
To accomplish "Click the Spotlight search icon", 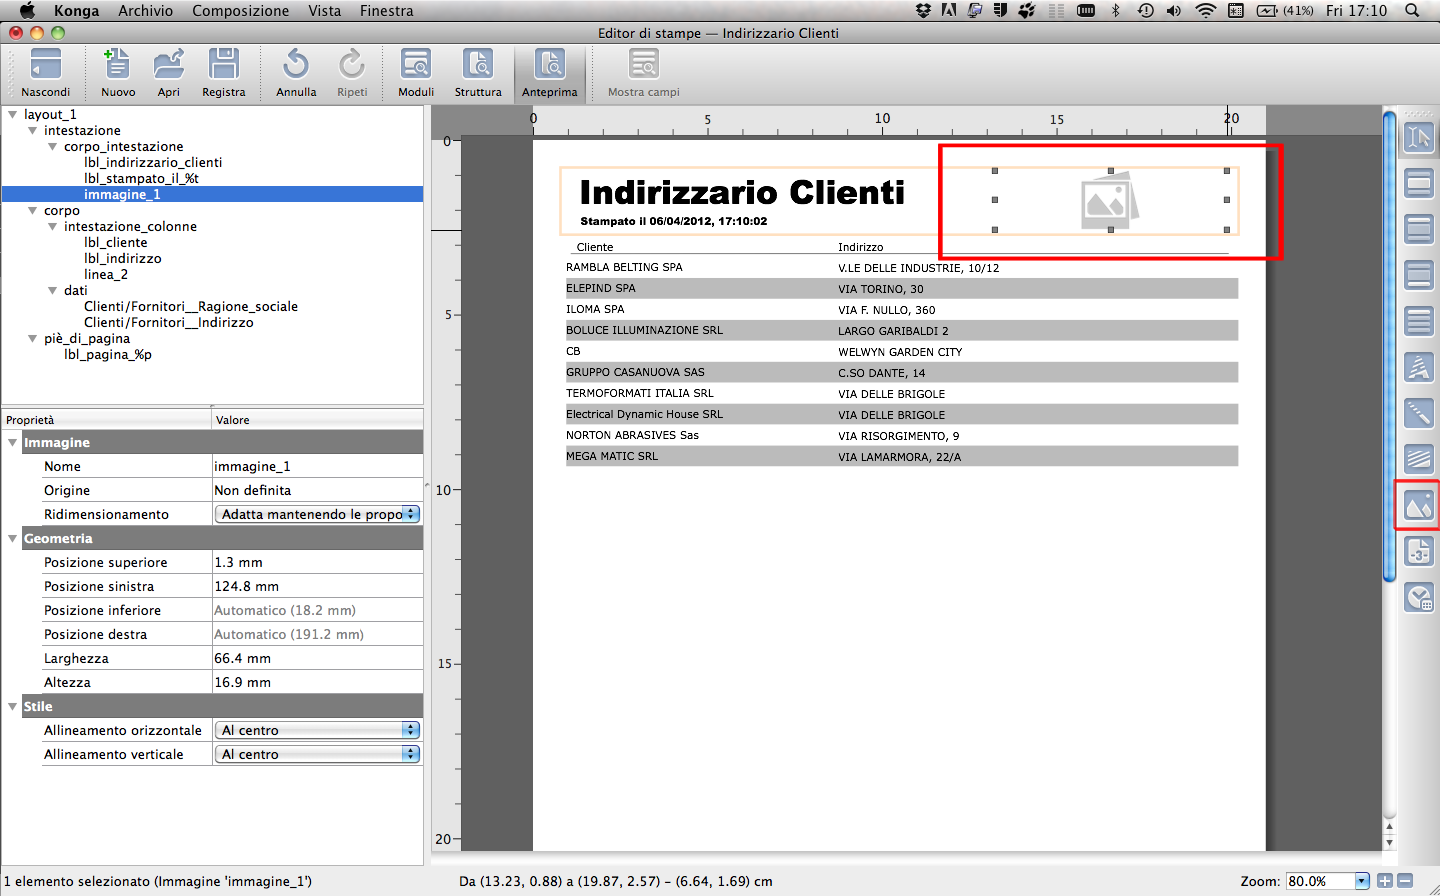I will pos(1412,11).
